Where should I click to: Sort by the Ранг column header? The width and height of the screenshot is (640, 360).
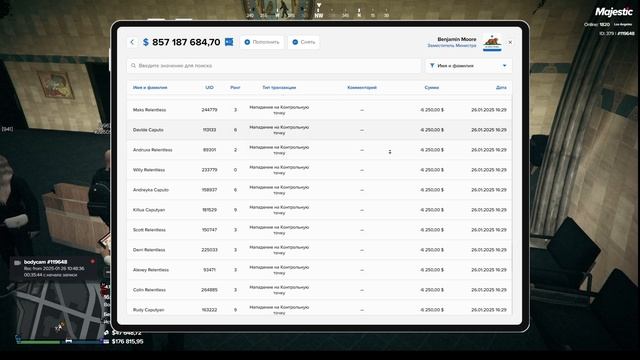point(235,87)
